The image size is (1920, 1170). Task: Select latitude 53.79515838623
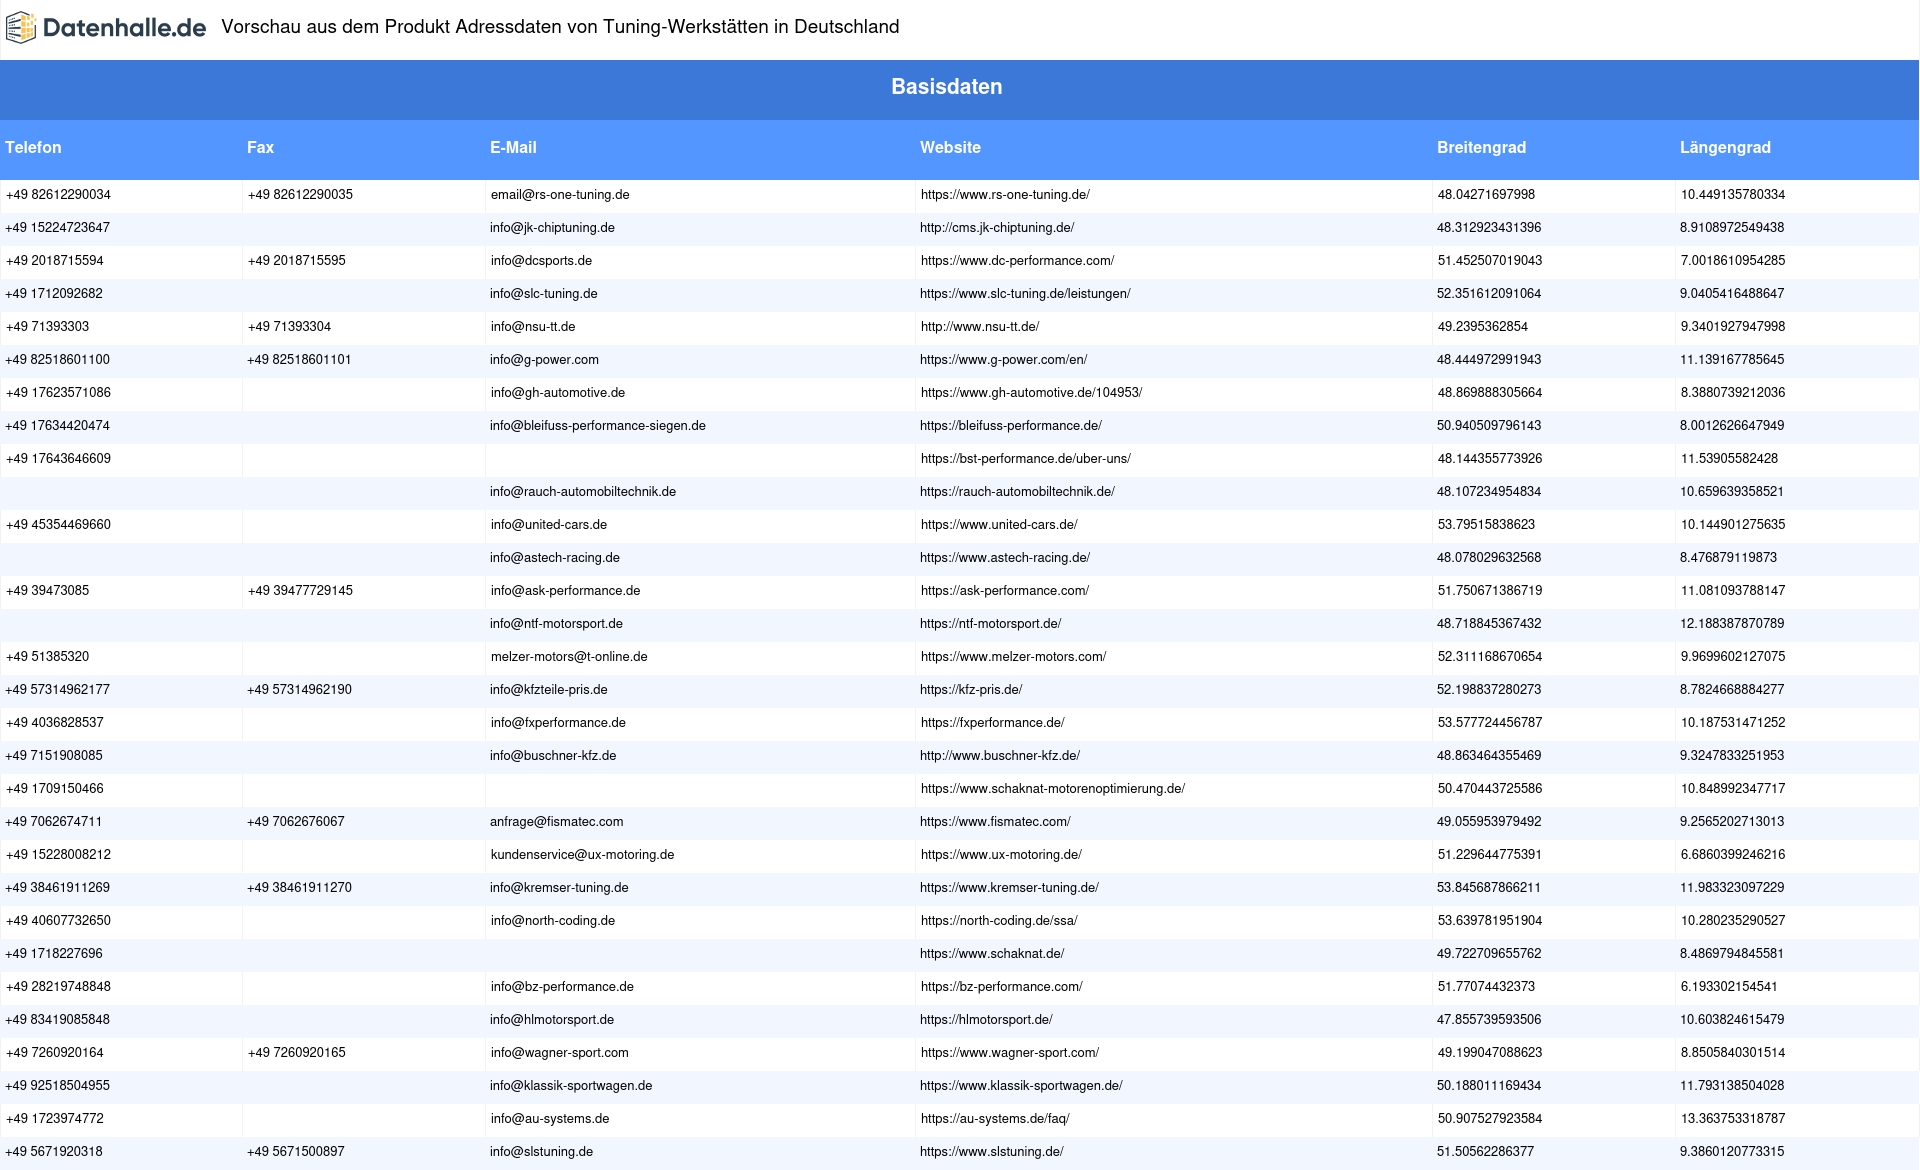1486,525
